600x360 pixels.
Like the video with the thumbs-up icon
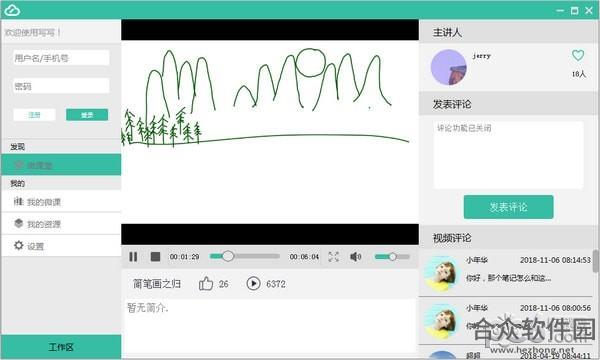(x=206, y=284)
